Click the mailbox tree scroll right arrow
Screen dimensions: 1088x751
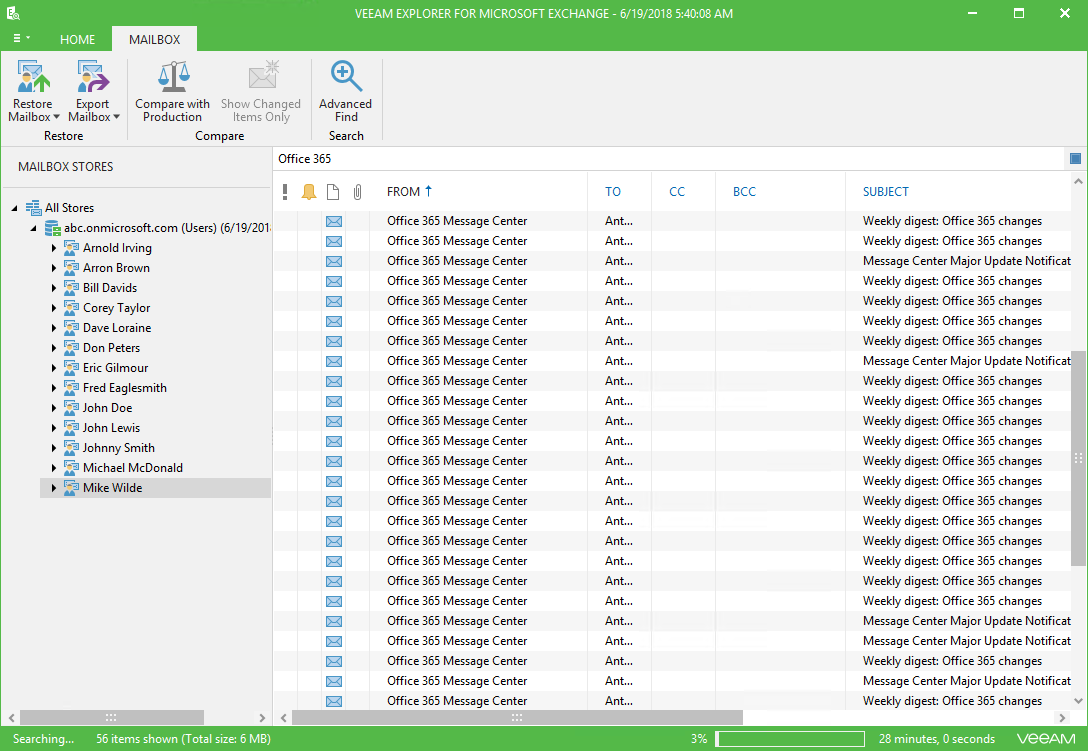pyautogui.click(x=262, y=718)
